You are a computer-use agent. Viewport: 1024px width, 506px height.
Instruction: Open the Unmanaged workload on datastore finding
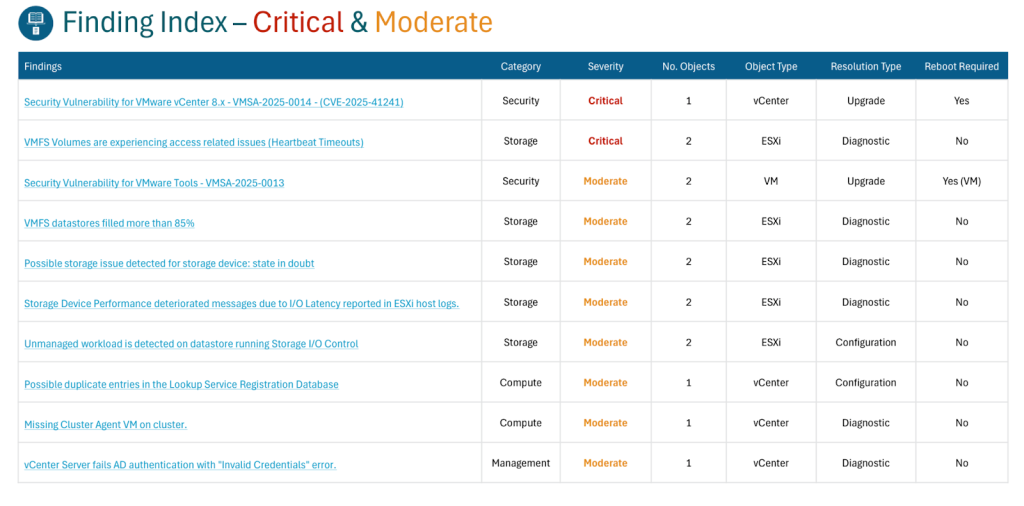(x=191, y=343)
